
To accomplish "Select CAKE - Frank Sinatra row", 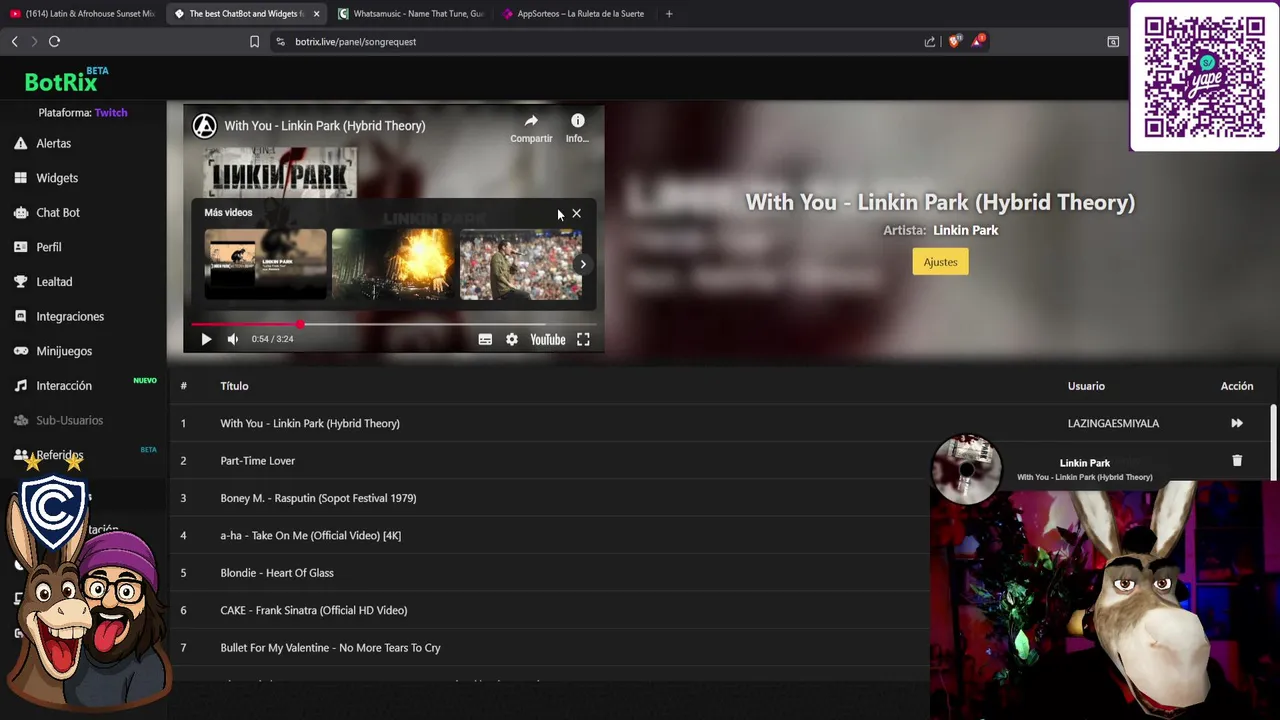I will (x=548, y=610).
